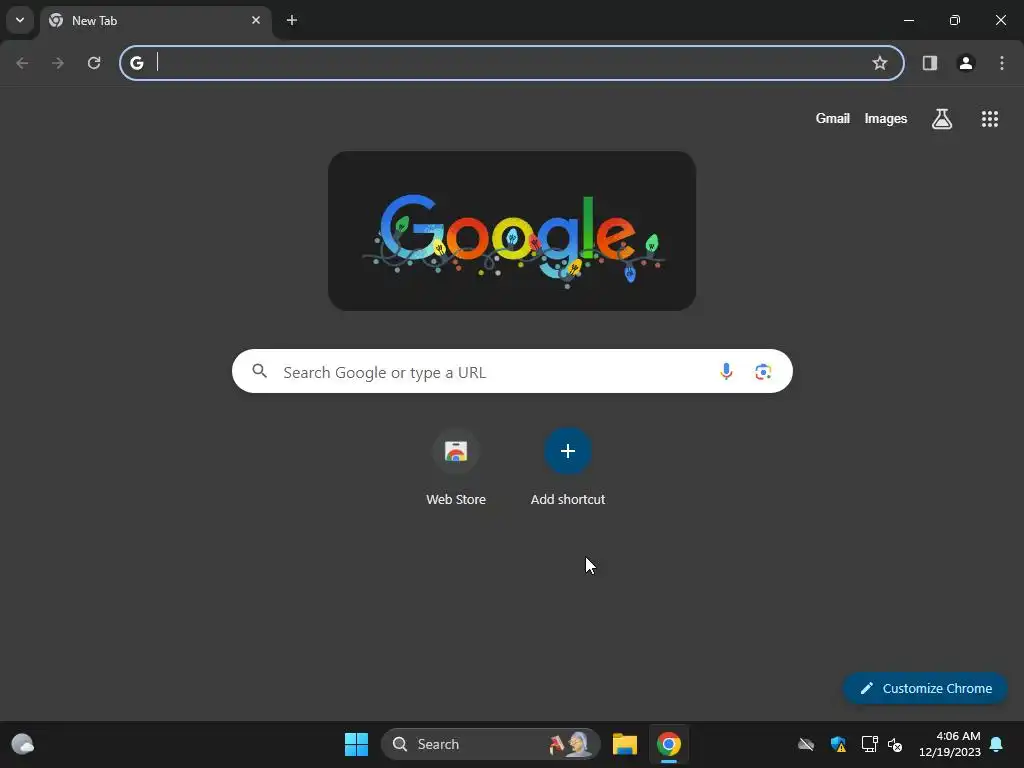The width and height of the screenshot is (1024, 768).
Task: Open the Images link
Action: (x=886, y=118)
